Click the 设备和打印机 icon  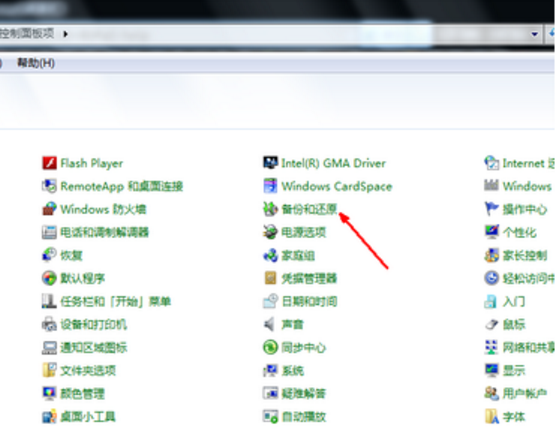pos(49,324)
